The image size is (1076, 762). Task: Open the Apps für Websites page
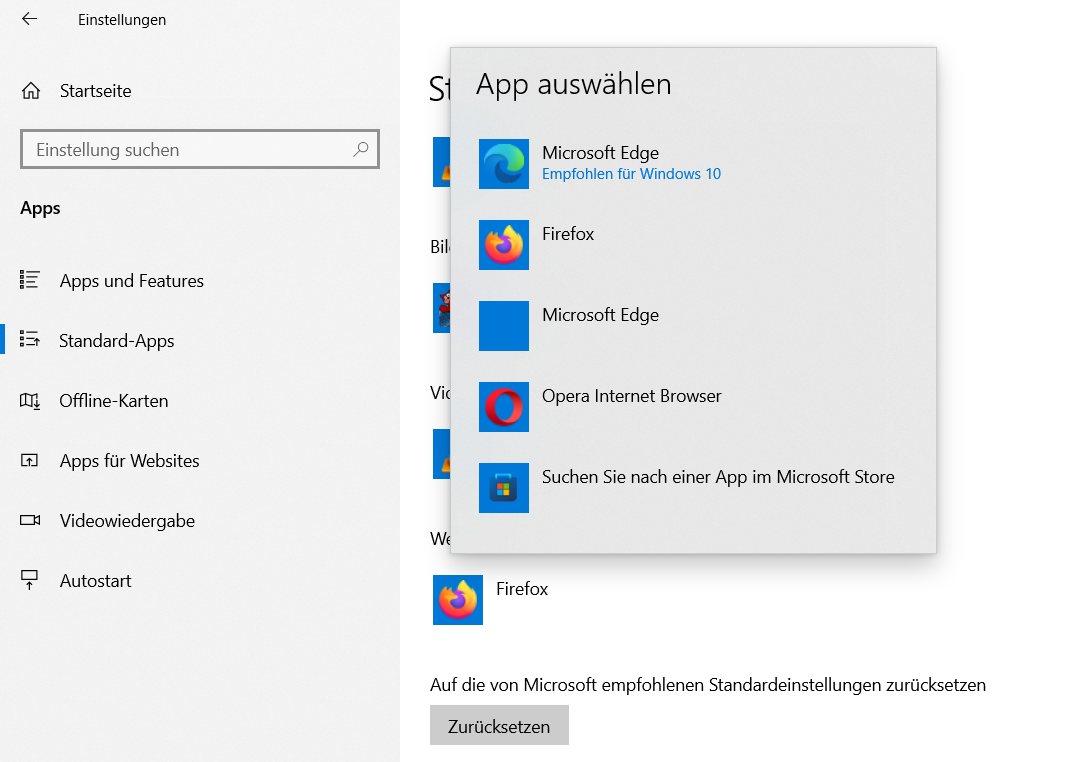(129, 461)
